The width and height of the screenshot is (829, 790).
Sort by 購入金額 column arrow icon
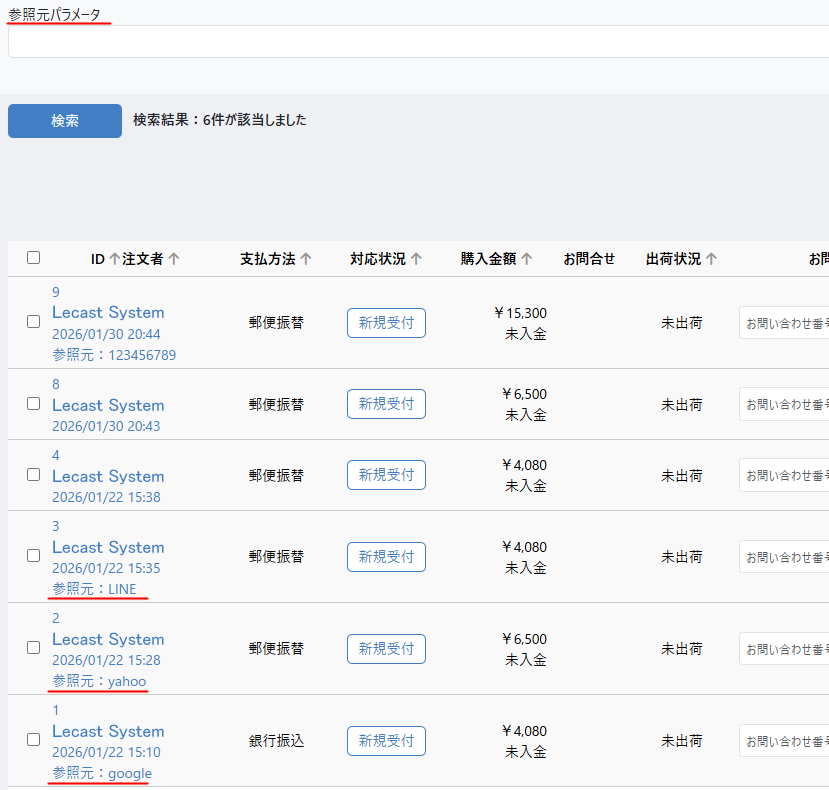526,259
